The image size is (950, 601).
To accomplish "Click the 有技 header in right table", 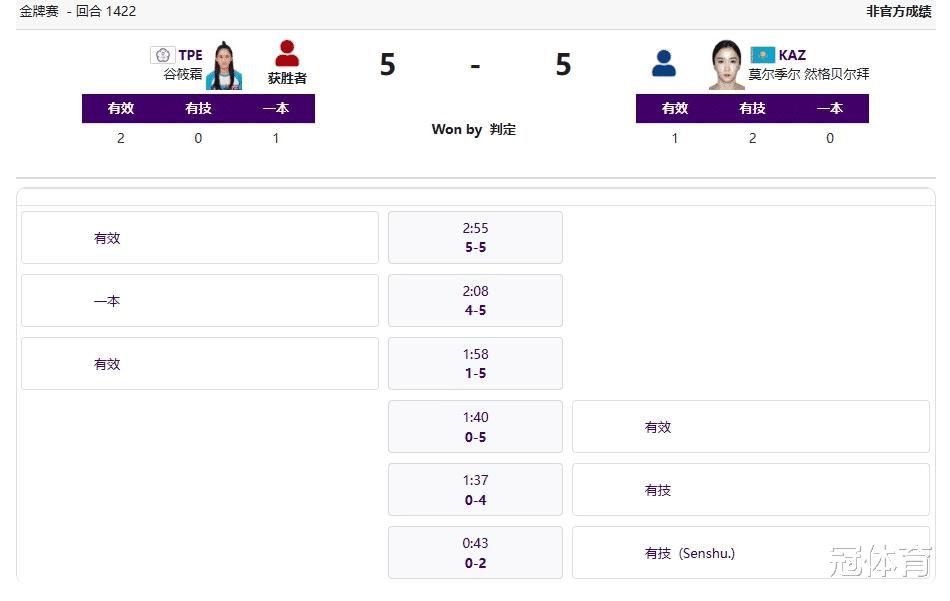I will tap(752, 108).
